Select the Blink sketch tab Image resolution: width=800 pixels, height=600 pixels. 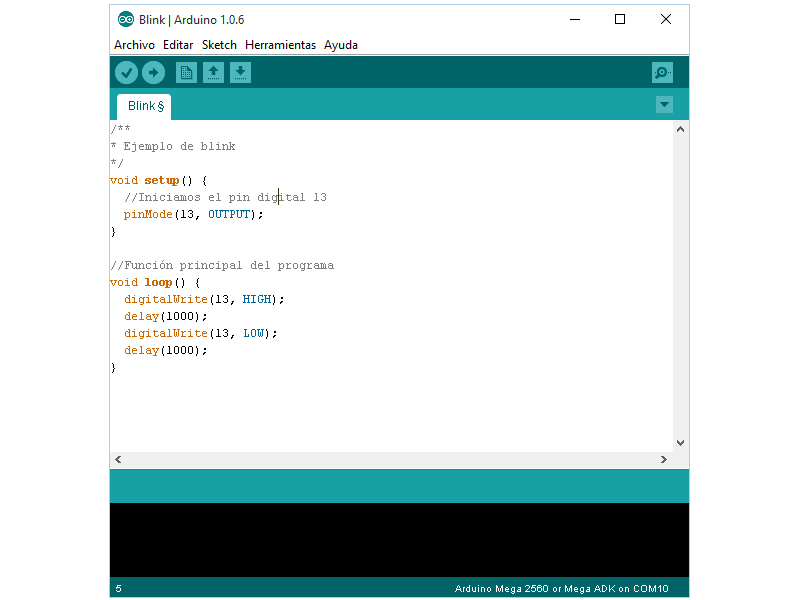pos(144,106)
